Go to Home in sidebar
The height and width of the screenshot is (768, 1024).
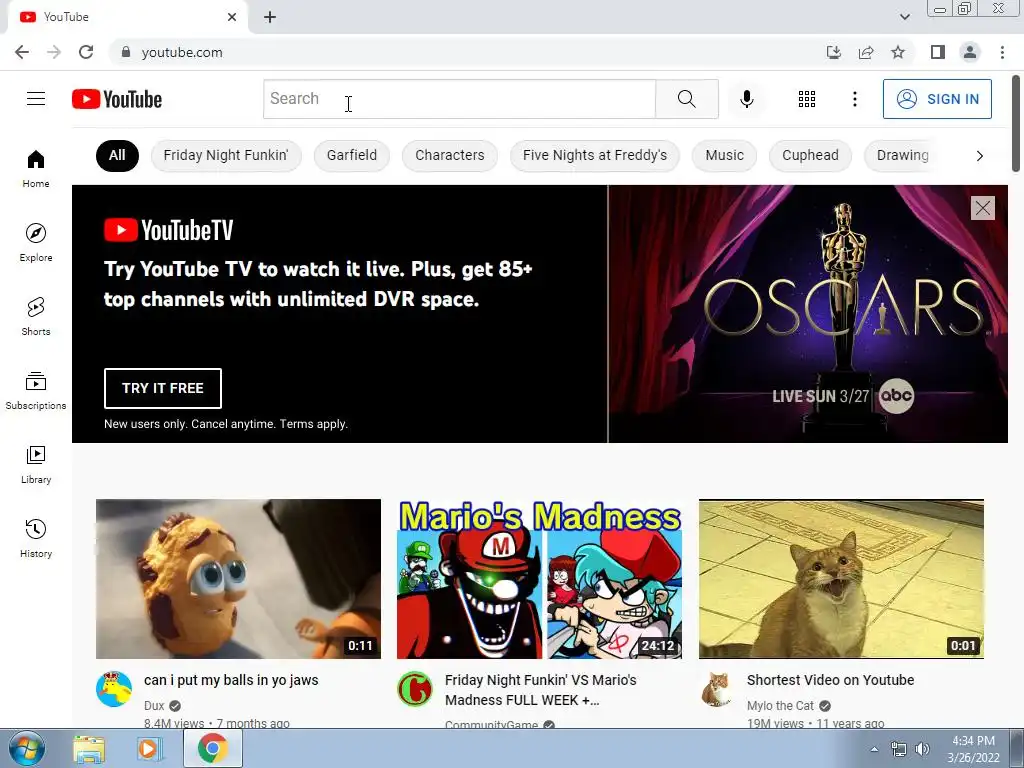click(x=36, y=168)
